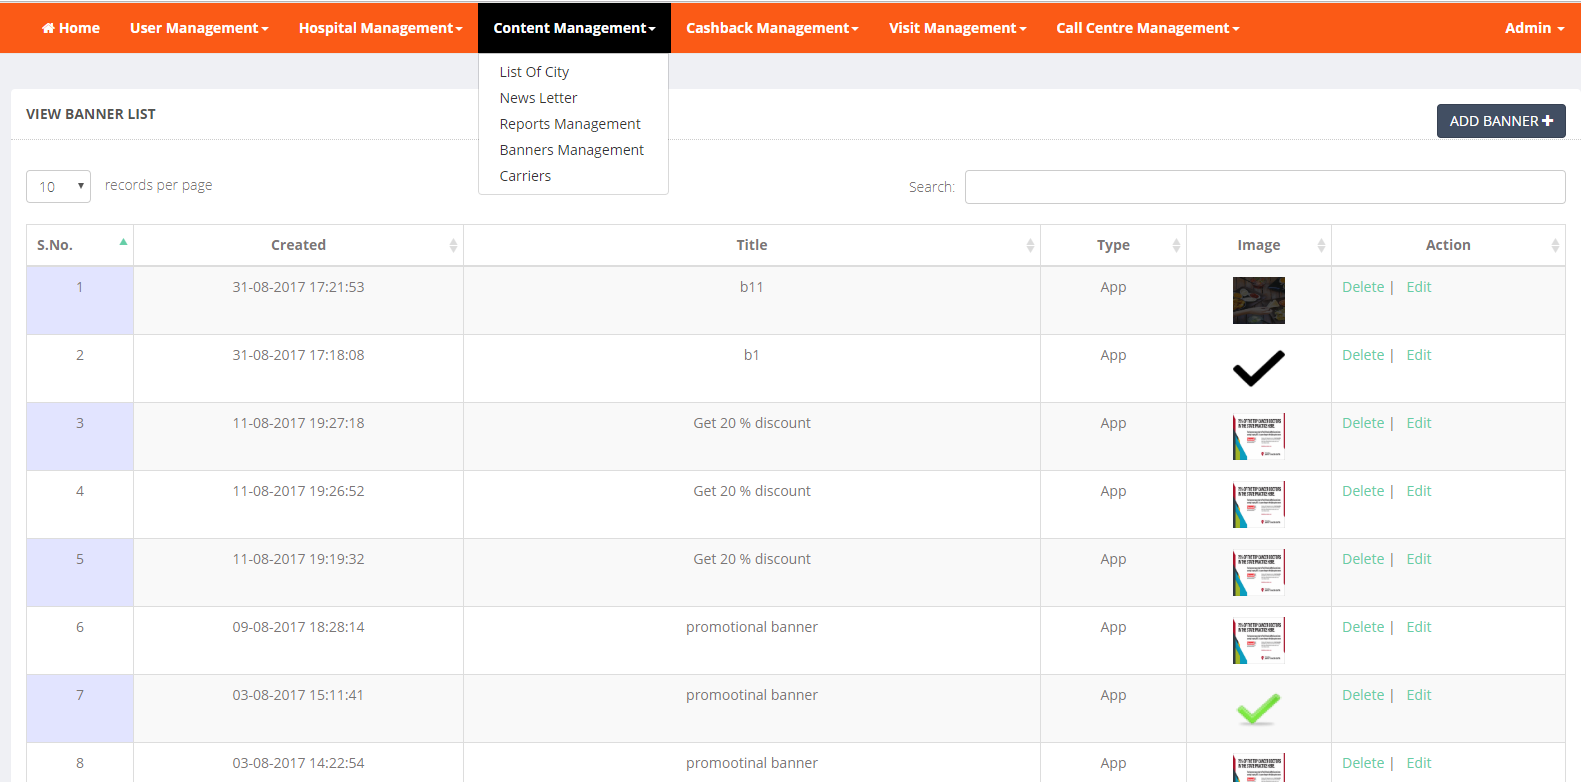Viewport: 1581px width, 782px height.
Task: Edit banner created 11-08-2017 19:19:32
Action: pos(1418,559)
